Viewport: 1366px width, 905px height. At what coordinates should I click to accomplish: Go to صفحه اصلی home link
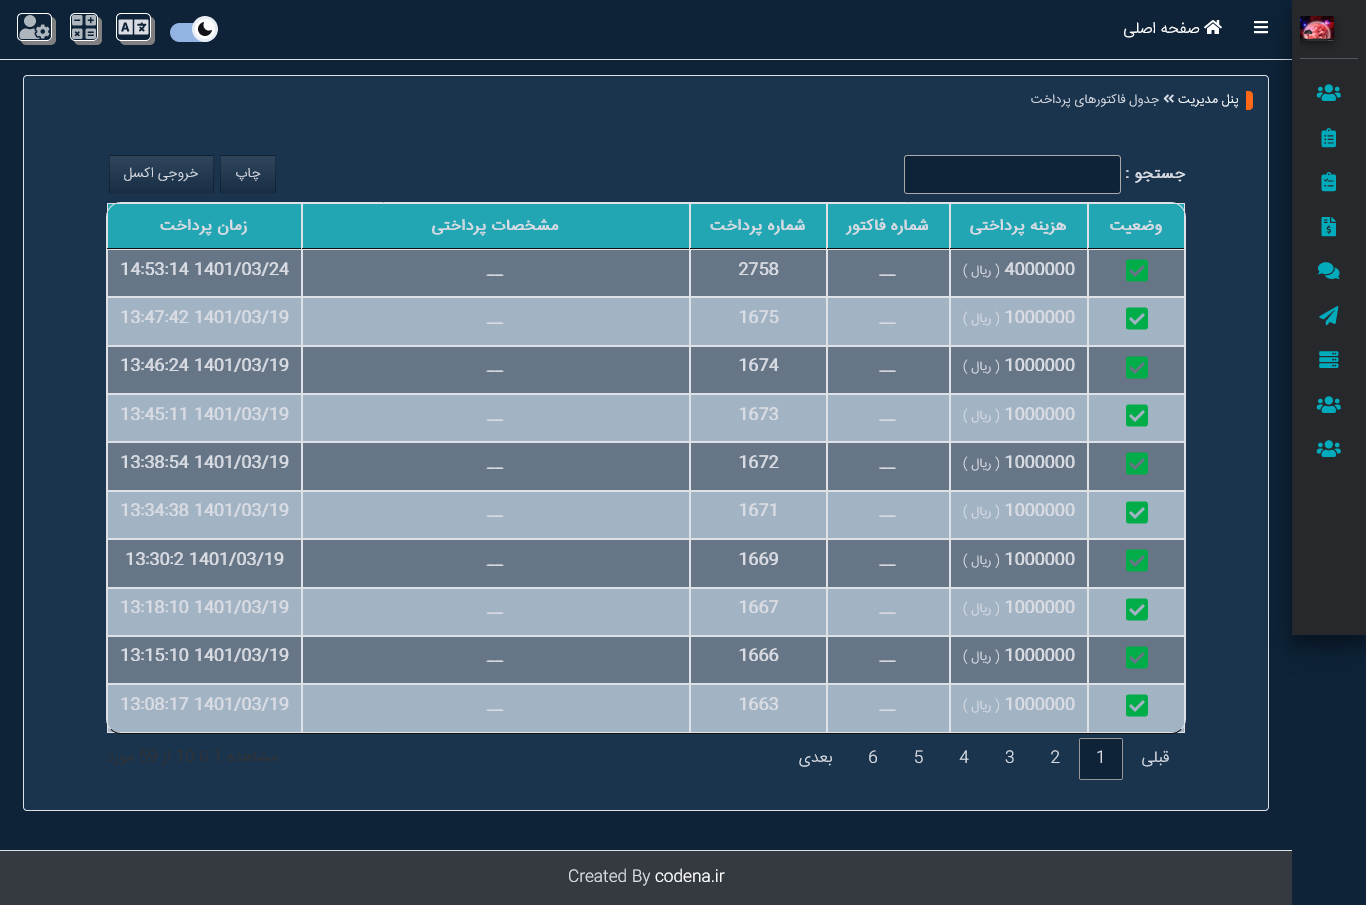1172,28
